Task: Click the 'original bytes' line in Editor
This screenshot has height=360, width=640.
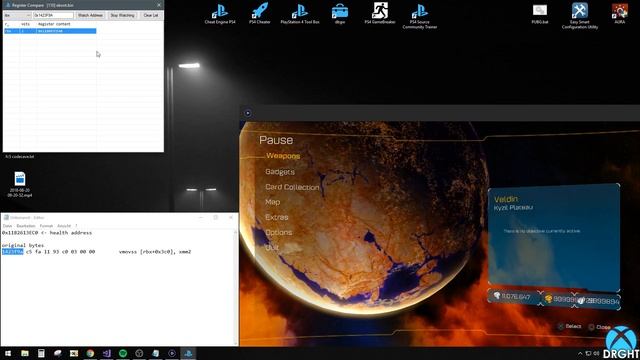Action: point(23,245)
